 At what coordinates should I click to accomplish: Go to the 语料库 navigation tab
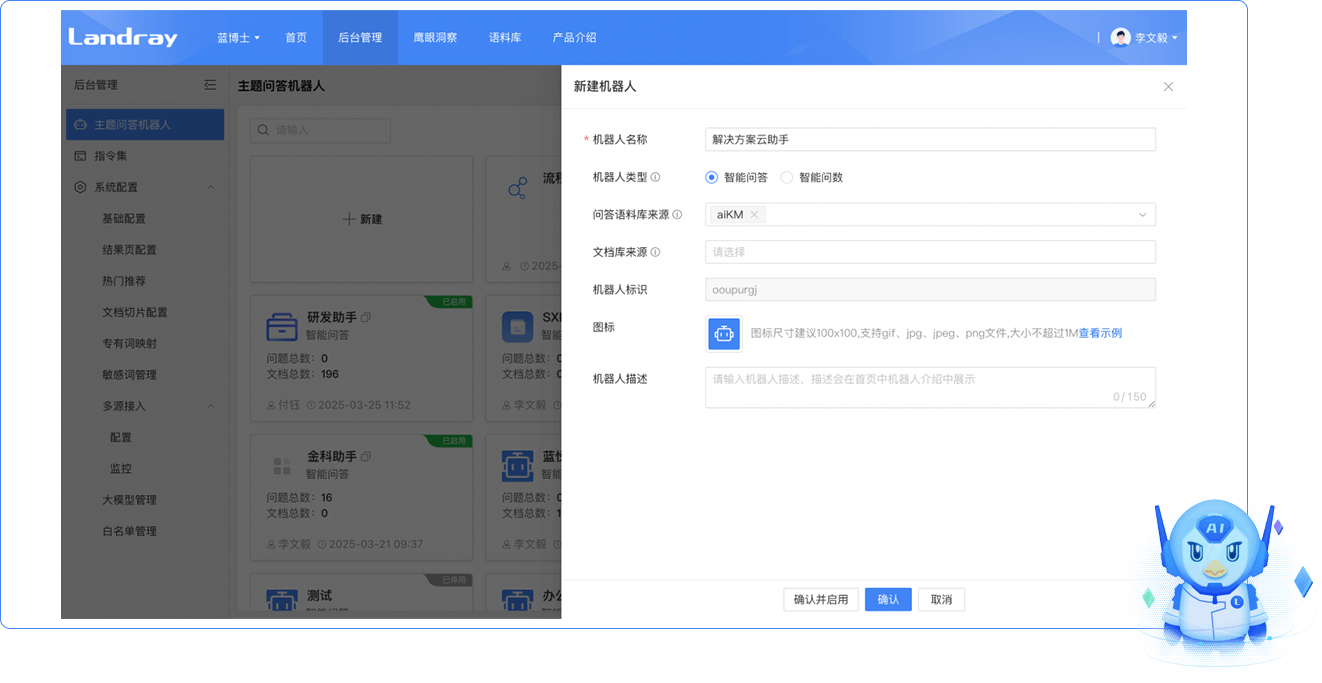(x=505, y=37)
